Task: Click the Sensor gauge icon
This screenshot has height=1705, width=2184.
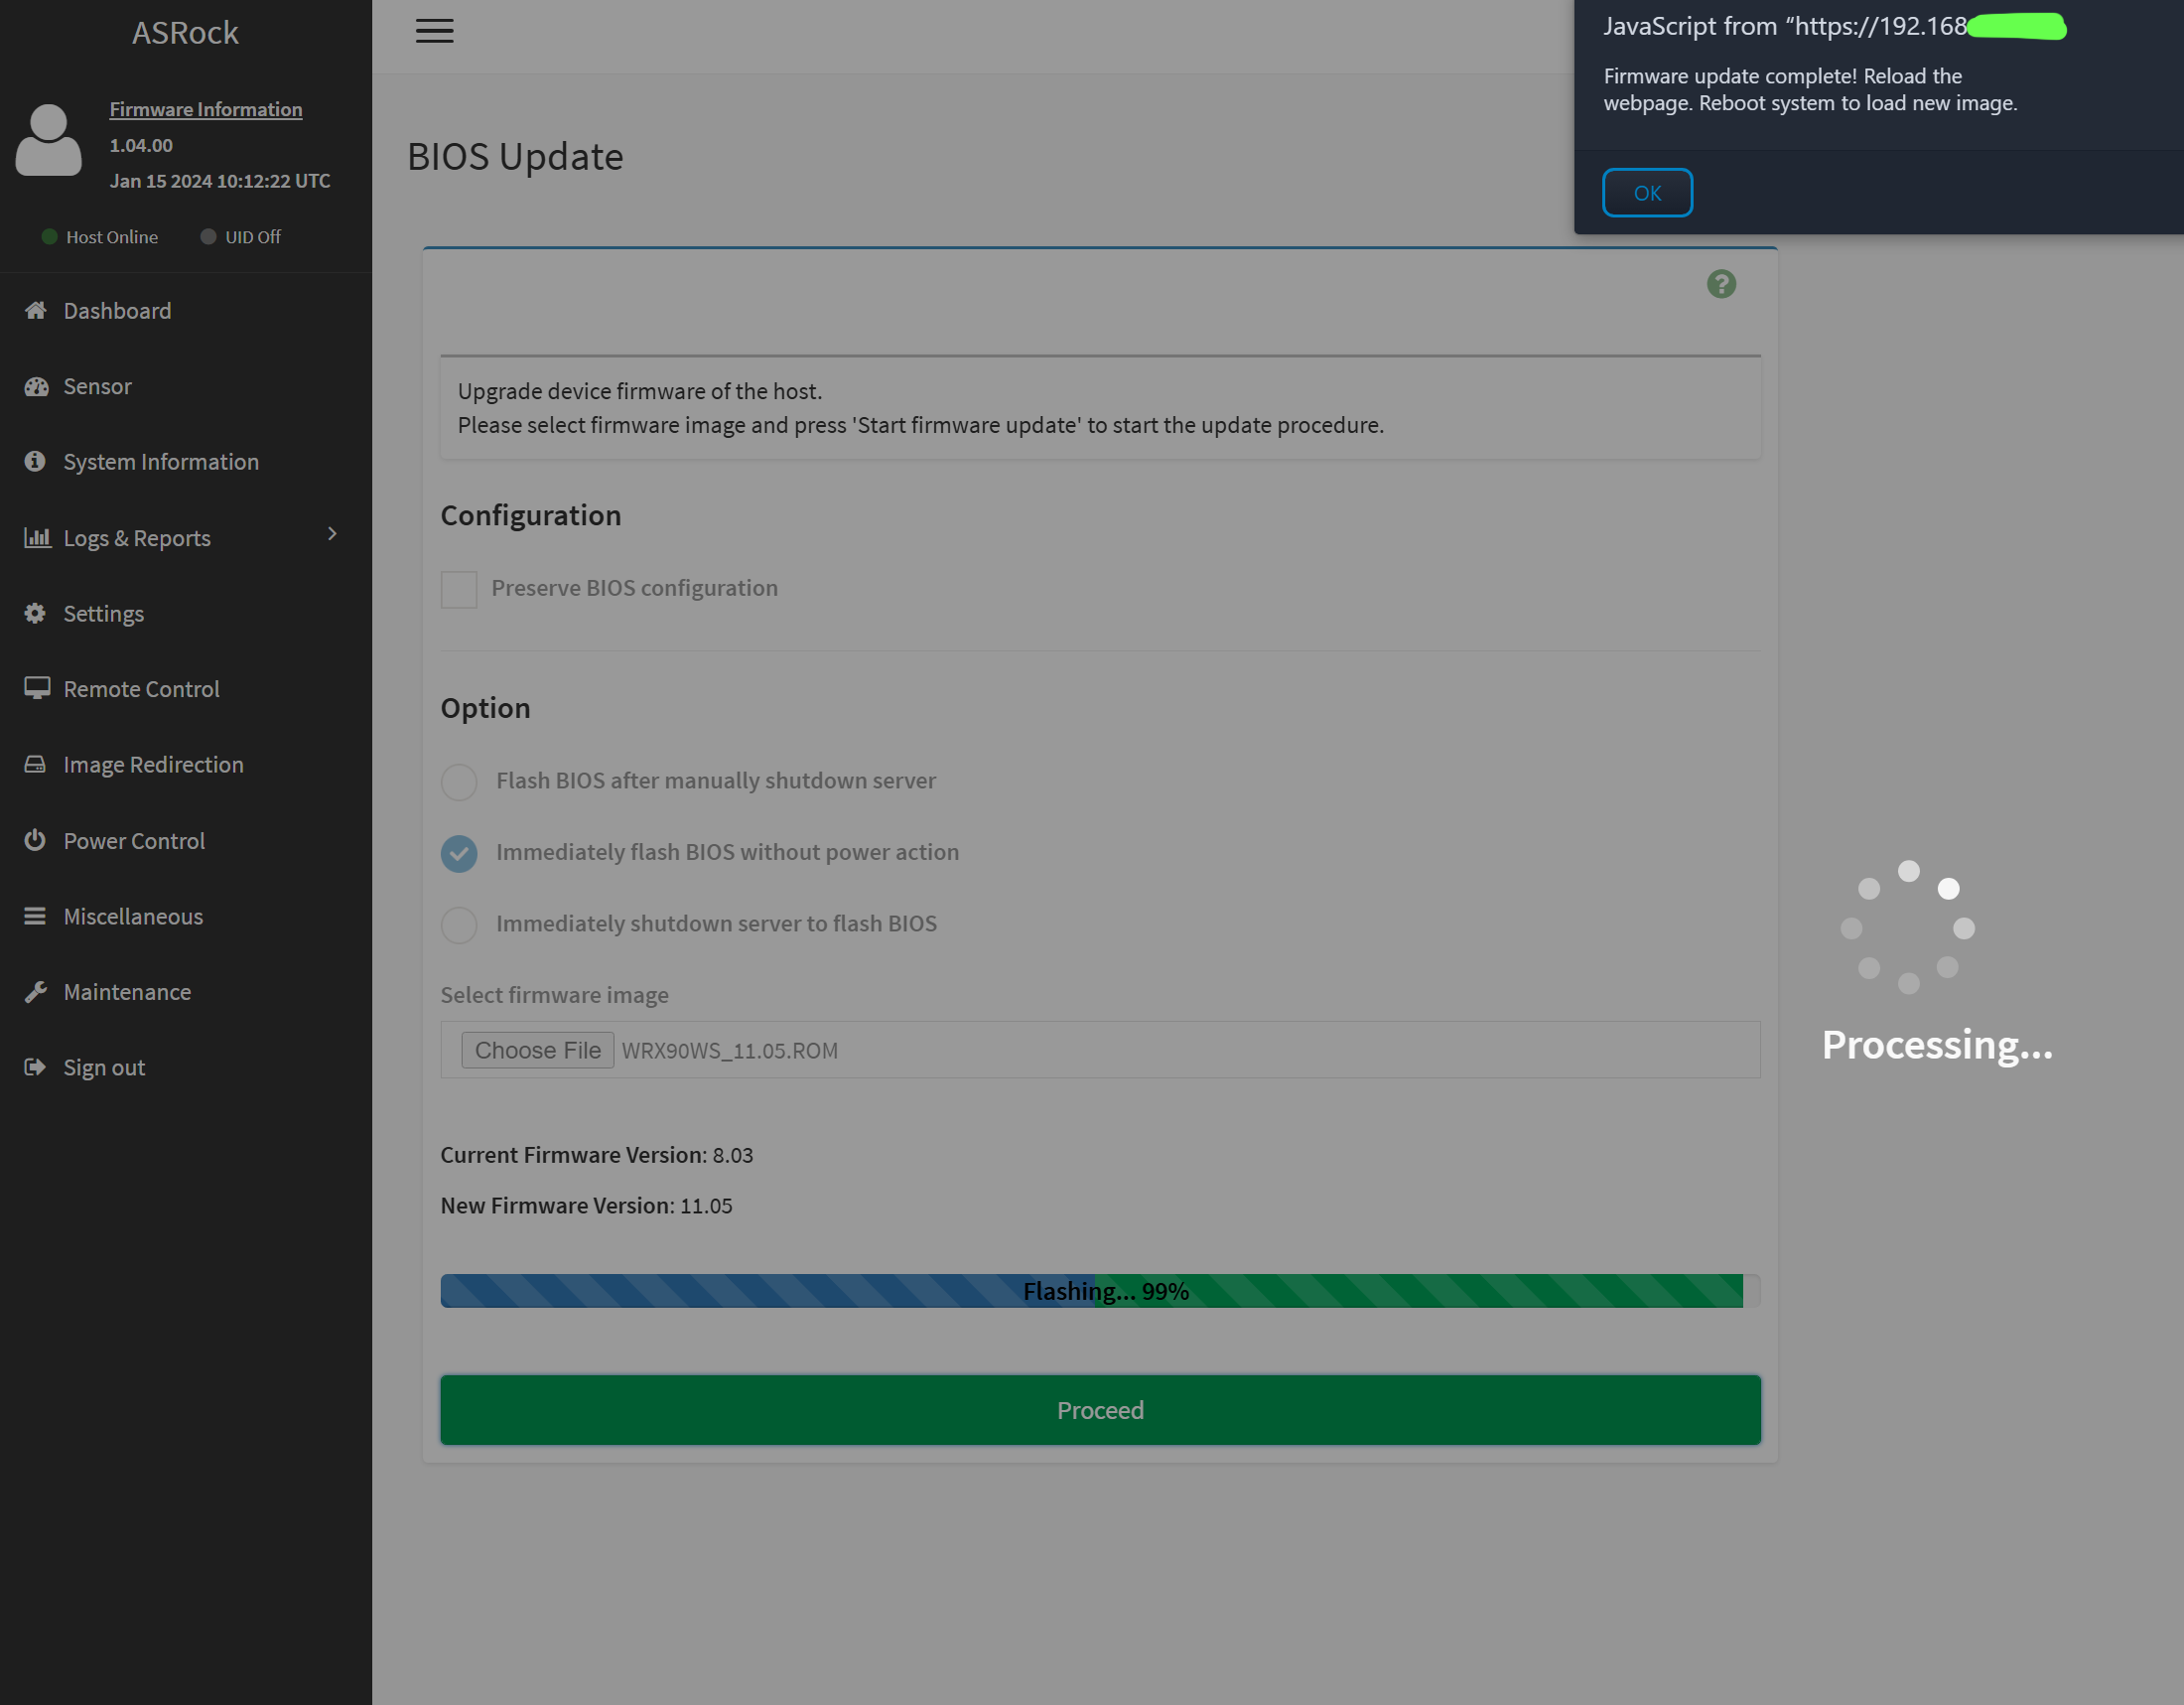Action: click(36, 387)
